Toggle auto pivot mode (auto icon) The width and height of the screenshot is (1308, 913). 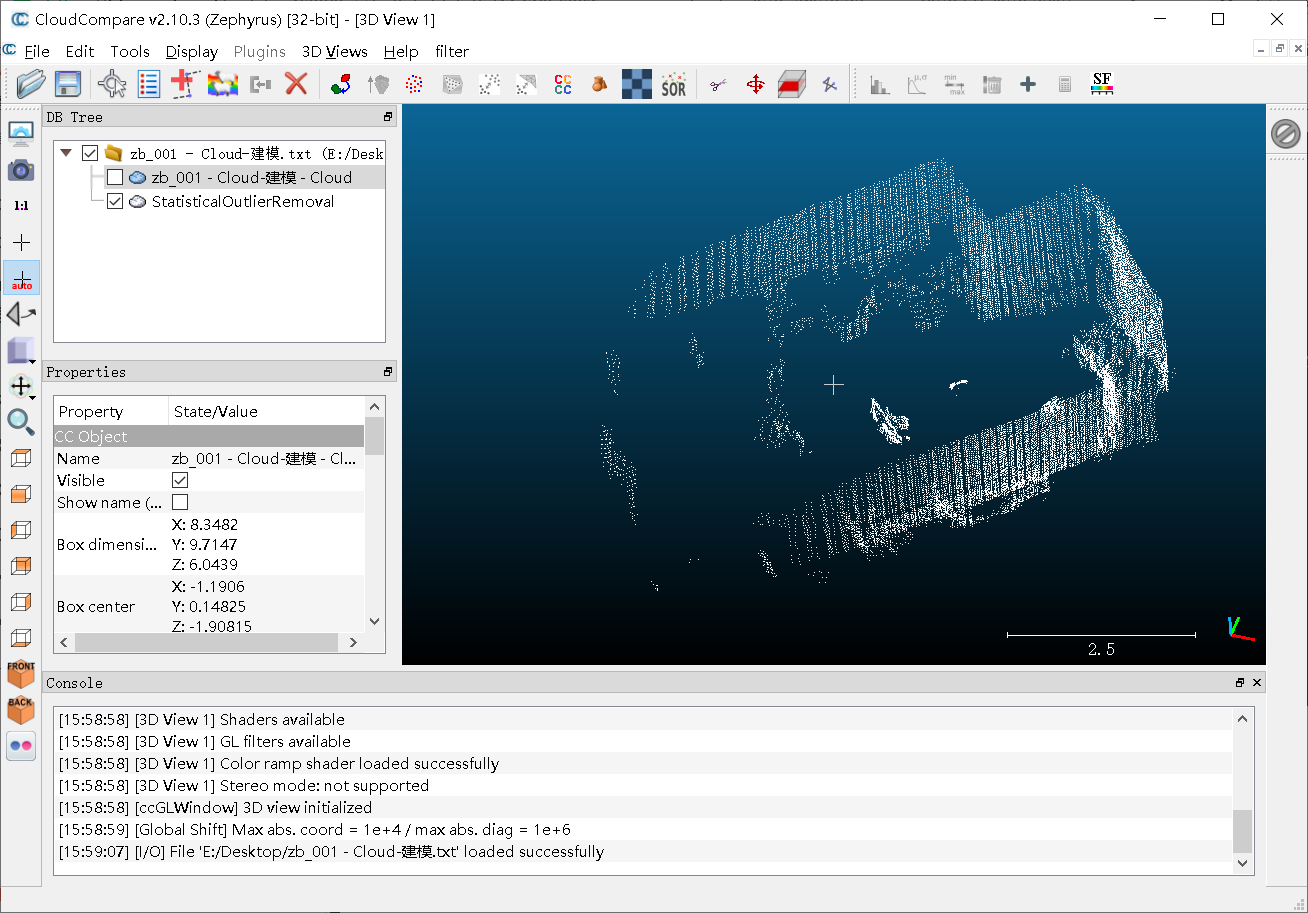21,278
